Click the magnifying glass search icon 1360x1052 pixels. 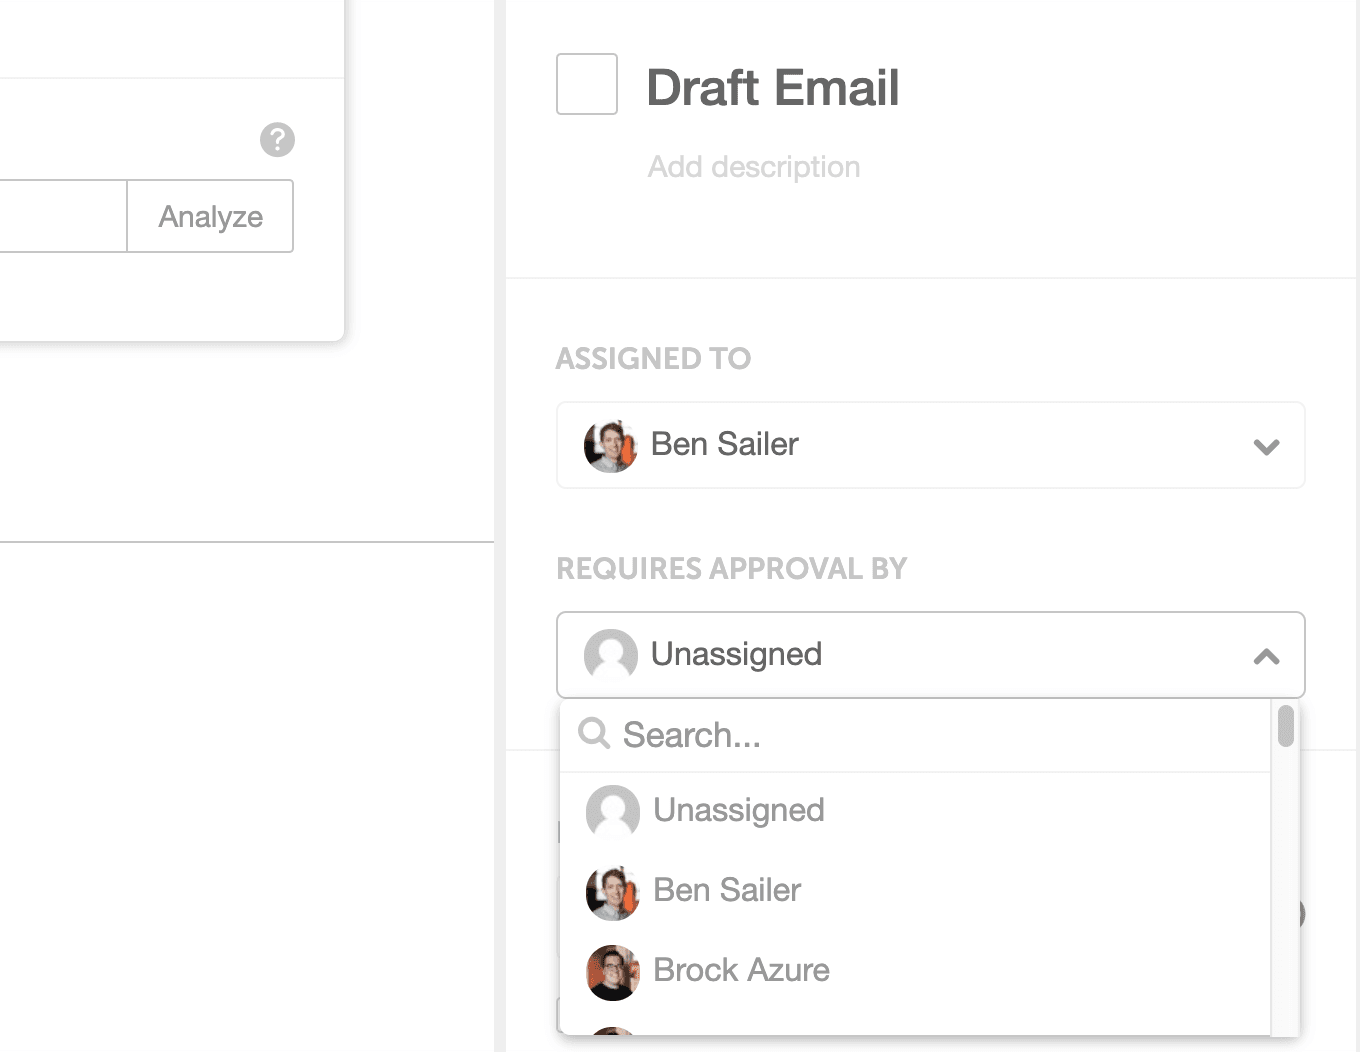(594, 733)
